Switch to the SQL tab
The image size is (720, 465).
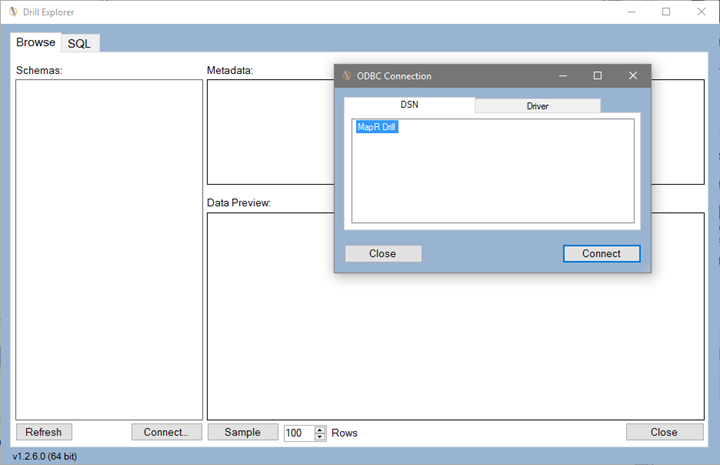click(x=79, y=43)
